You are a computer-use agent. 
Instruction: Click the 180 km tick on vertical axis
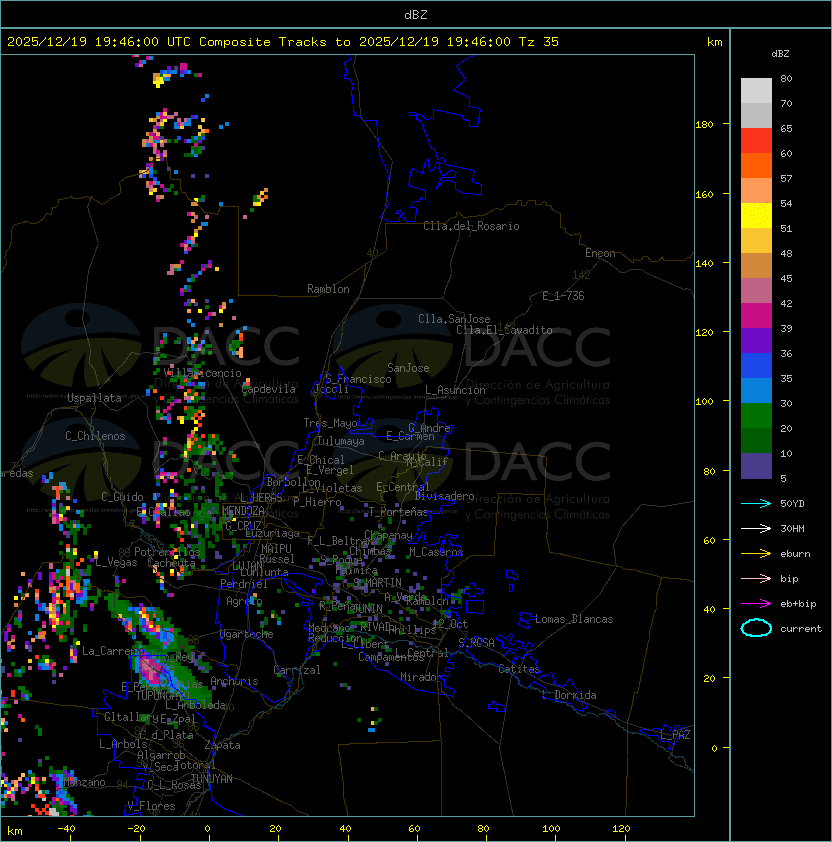click(704, 125)
